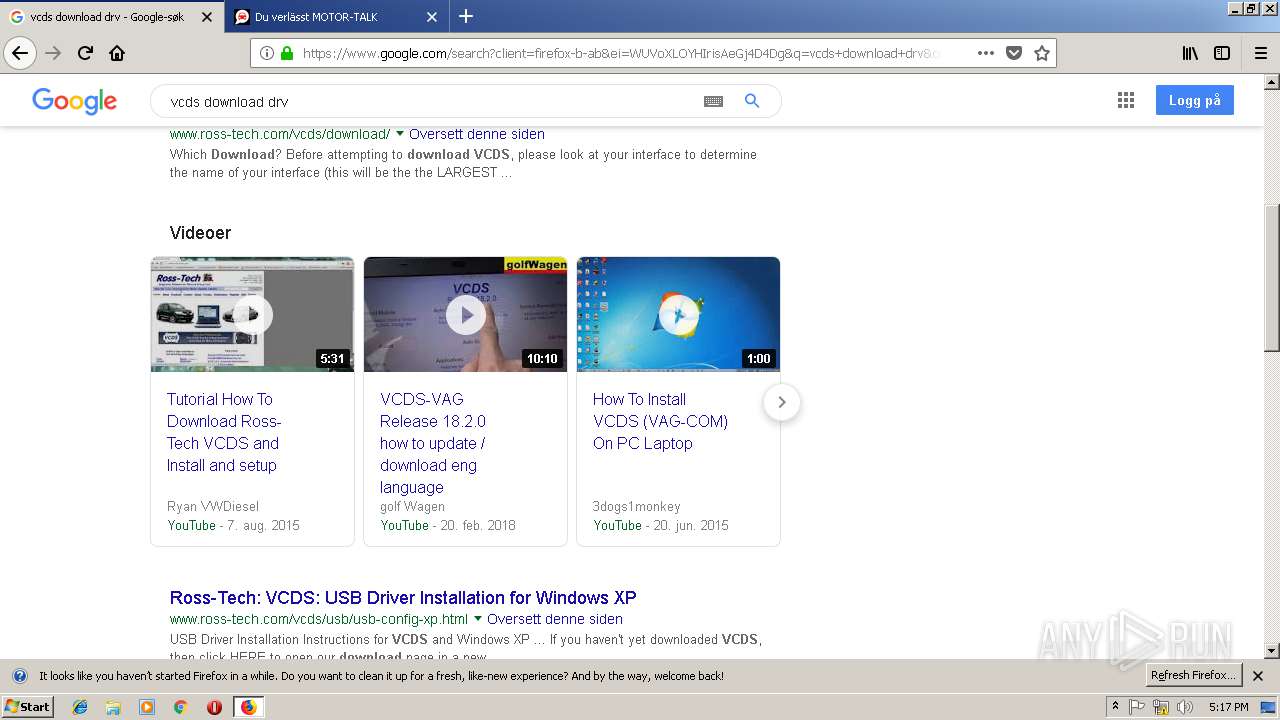Open the Google apps grid
Viewport: 1280px width, 720px height.
(1126, 100)
